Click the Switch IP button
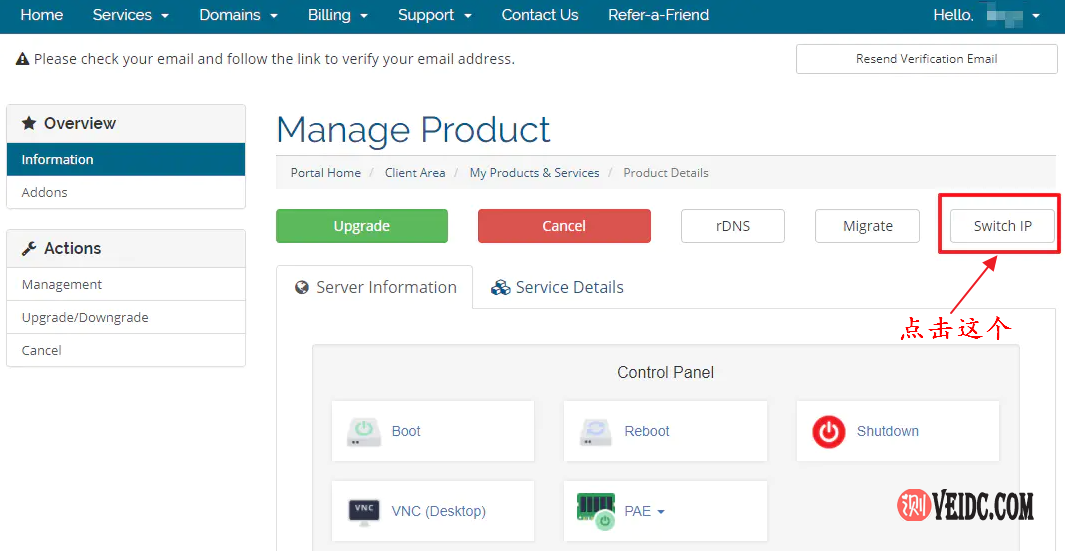The image size is (1065, 551). click(1002, 226)
